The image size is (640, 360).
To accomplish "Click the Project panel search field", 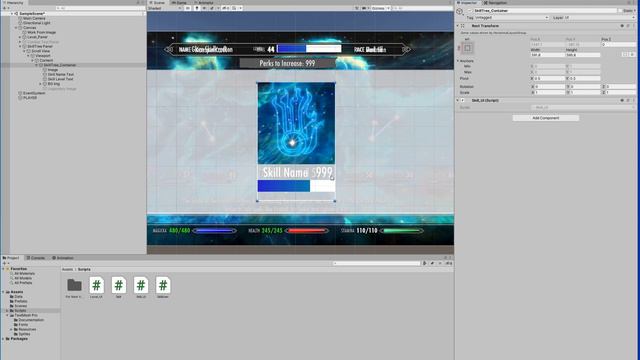I will click(x=376, y=264).
